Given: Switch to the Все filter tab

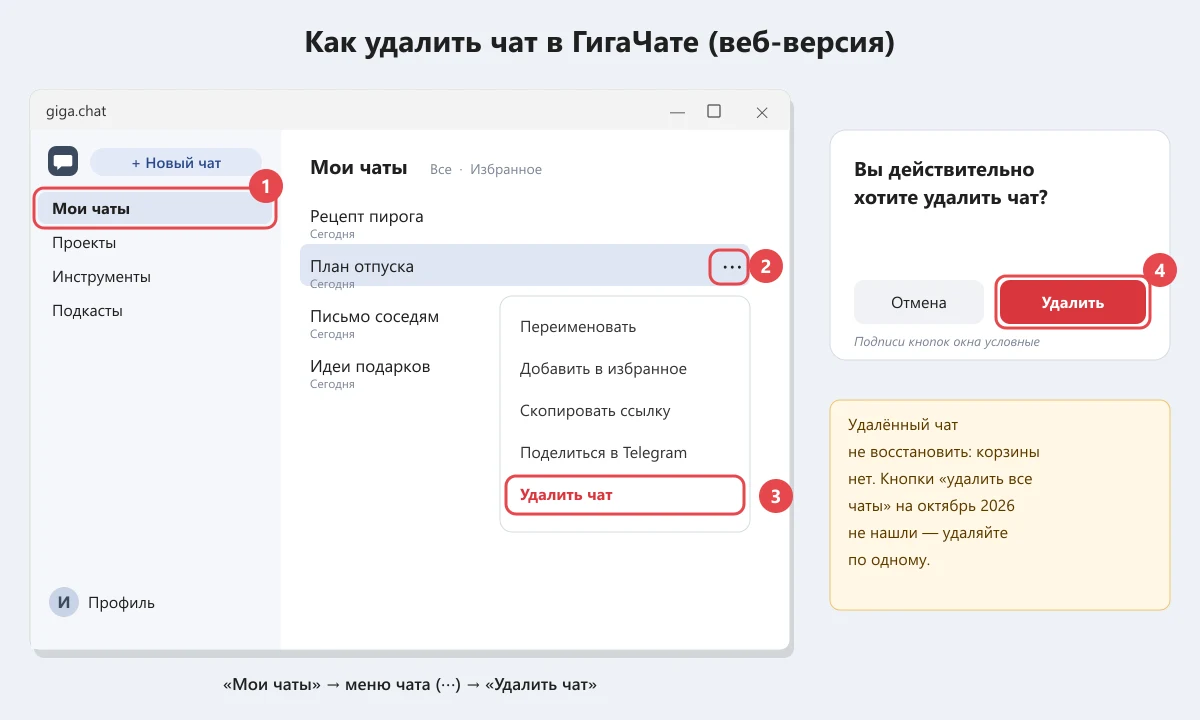Looking at the screenshot, I should pyautogui.click(x=440, y=170).
